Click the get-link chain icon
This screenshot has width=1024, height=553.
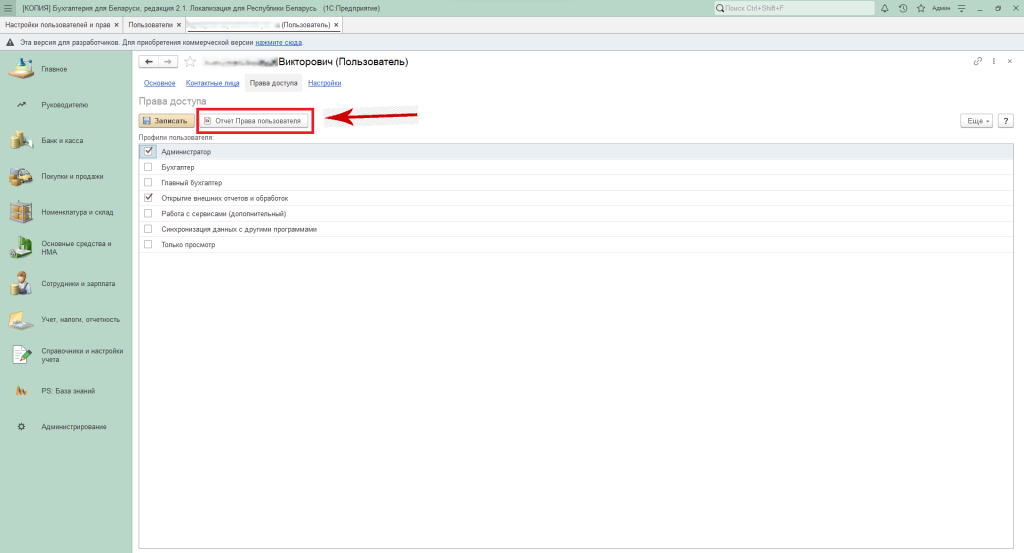[977, 62]
